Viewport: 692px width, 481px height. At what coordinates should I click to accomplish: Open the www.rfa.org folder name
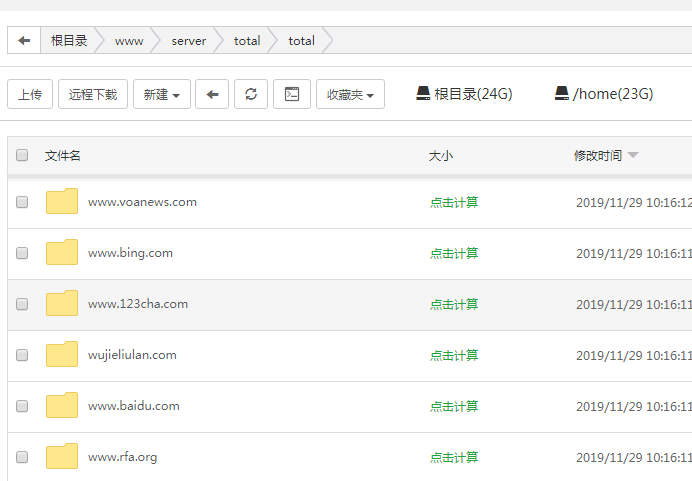(122, 457)
